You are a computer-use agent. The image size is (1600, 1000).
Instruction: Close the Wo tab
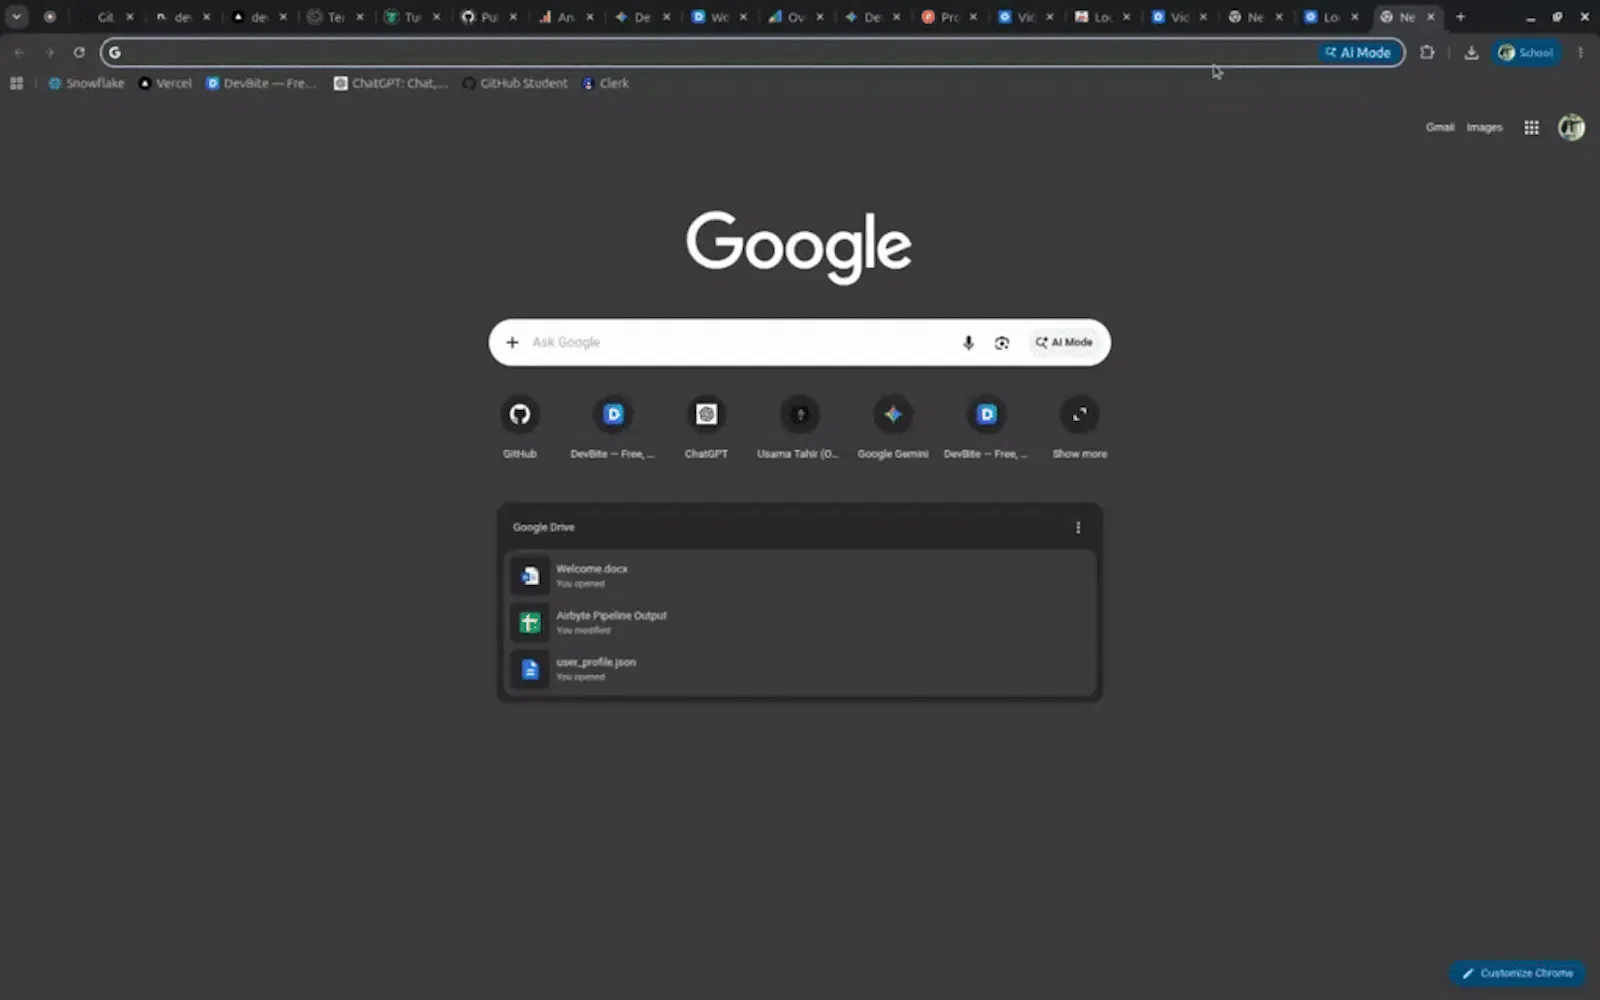[x=743, y=17]
